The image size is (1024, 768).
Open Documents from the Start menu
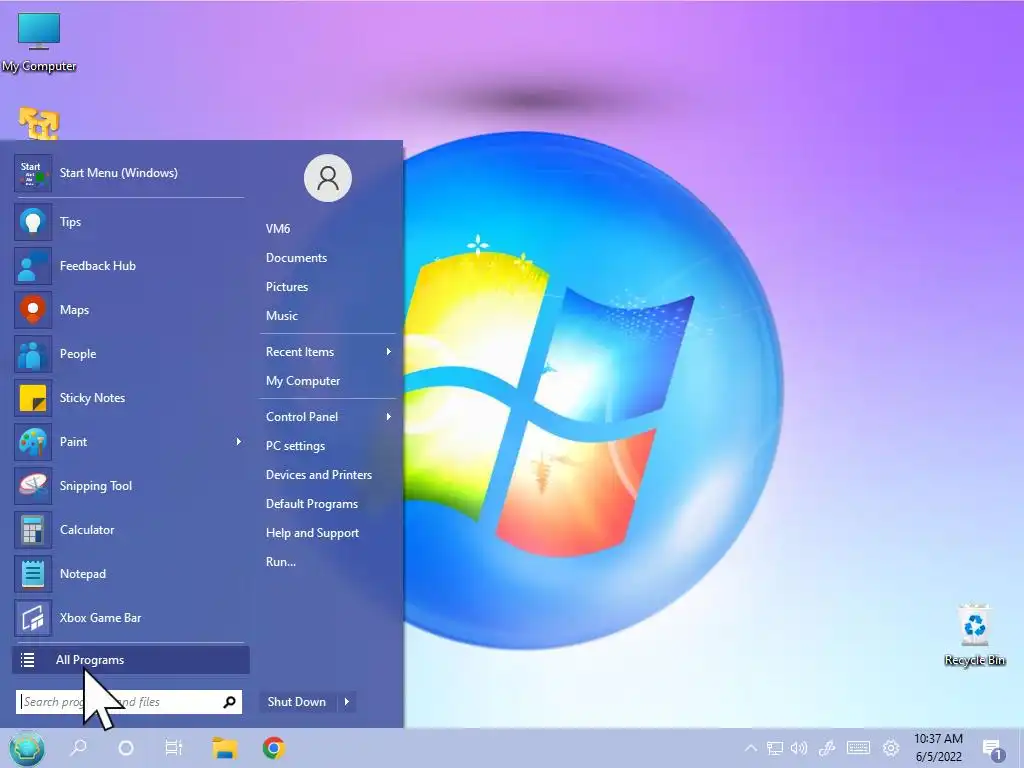click(x=296, y=258)
